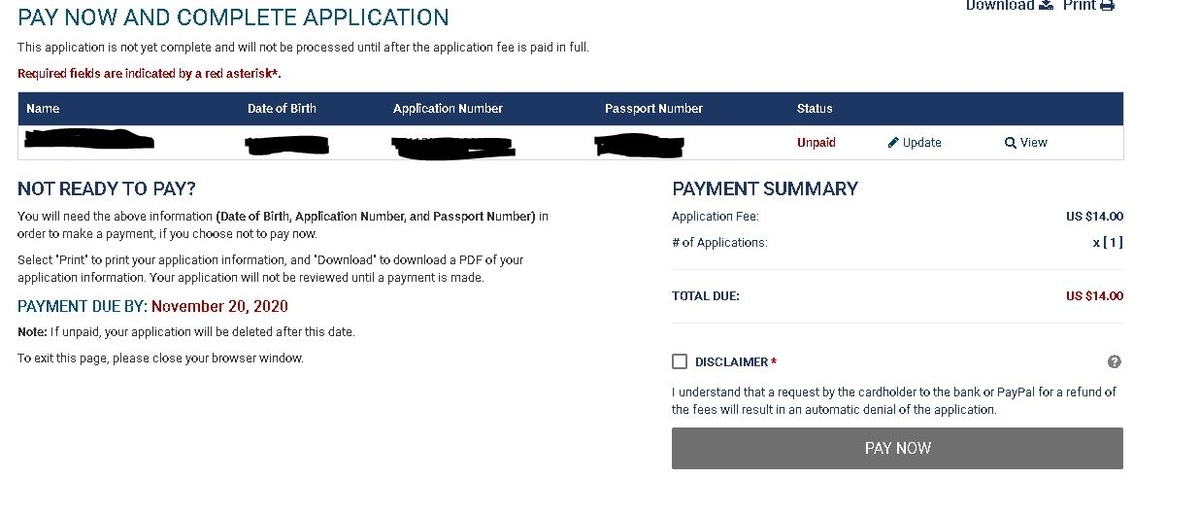Open the question mark help icon
The width and height of the screenshot is (1200, 512).
[x=1114, y=362]
